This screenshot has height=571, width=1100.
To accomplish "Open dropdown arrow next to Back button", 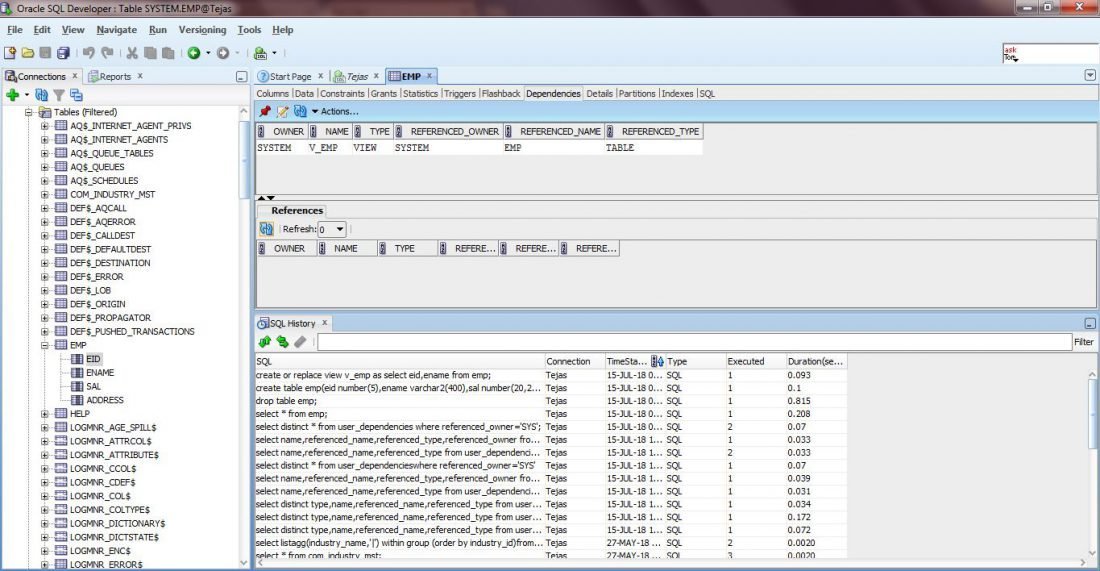I will [x=208, y=53].
